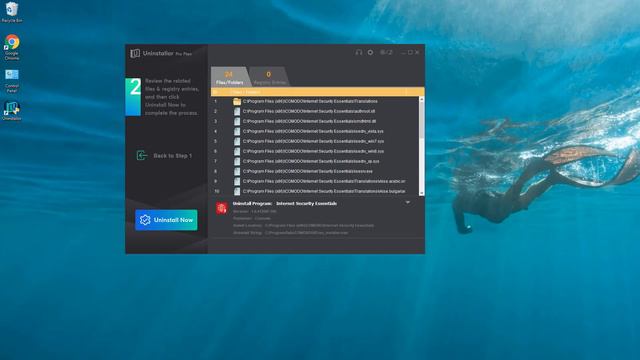Click the Uninstall Now button
The image size is (640, 360).
pos(166,220)
